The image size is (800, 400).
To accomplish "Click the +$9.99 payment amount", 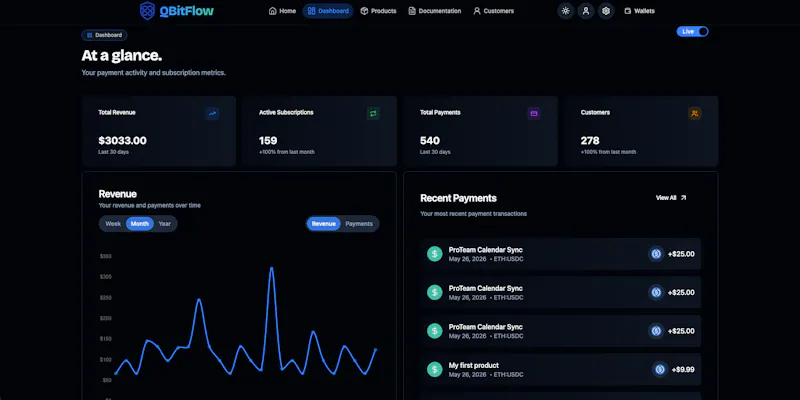I will click(683, 369).
